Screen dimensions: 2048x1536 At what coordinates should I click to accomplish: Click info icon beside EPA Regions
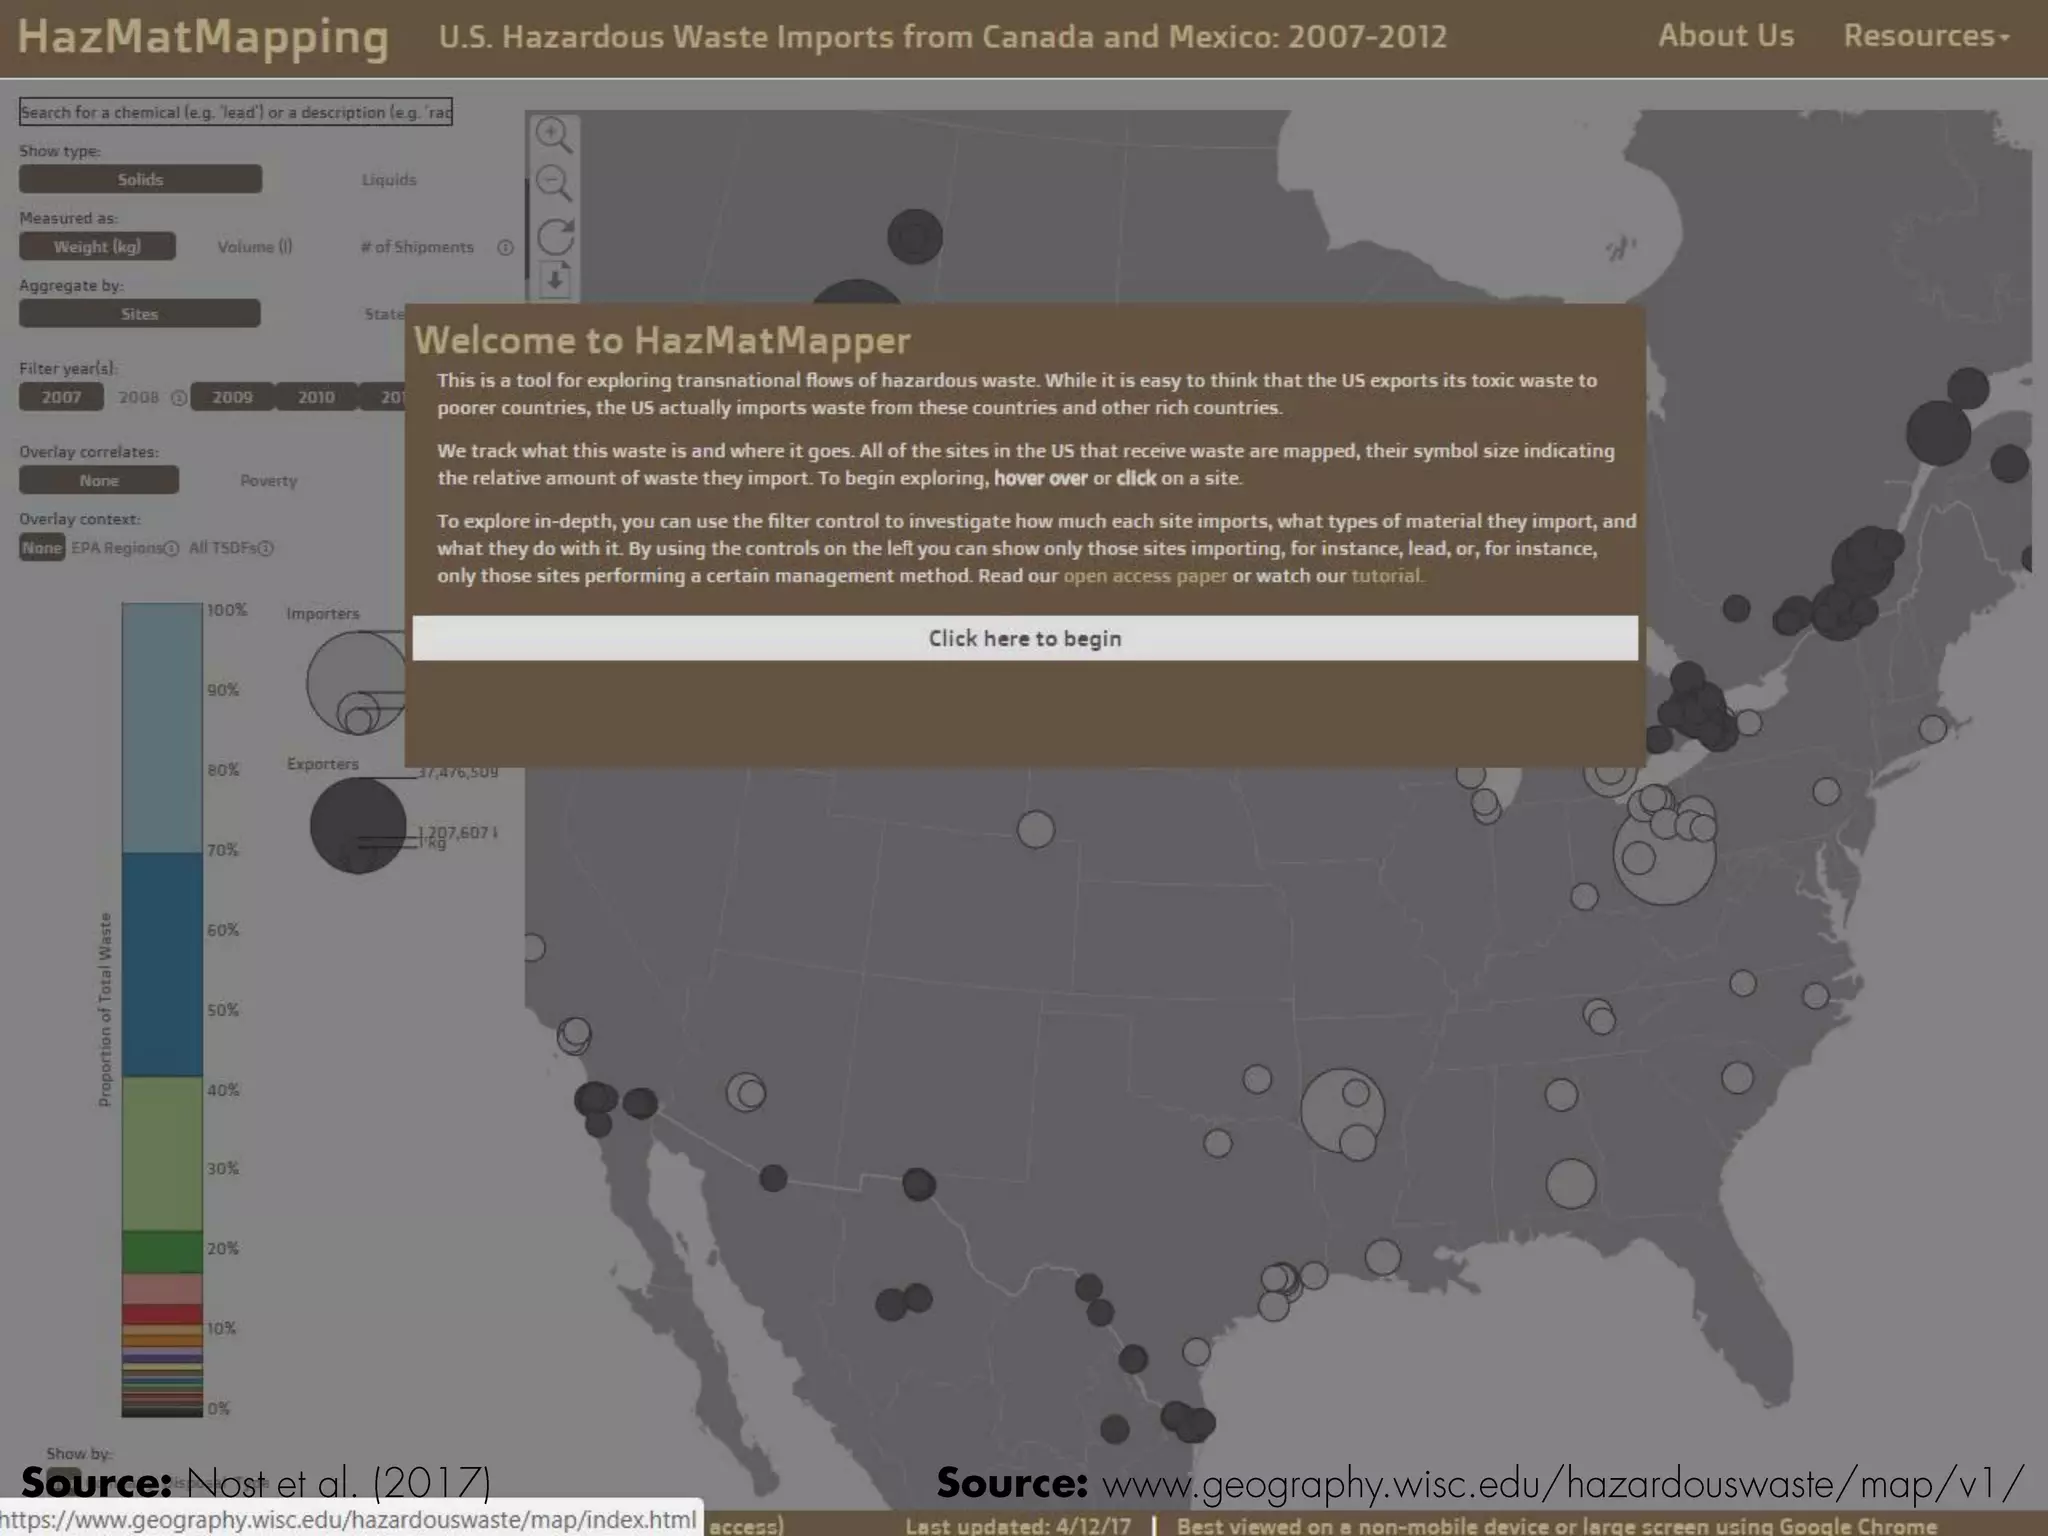coord(171,548)
